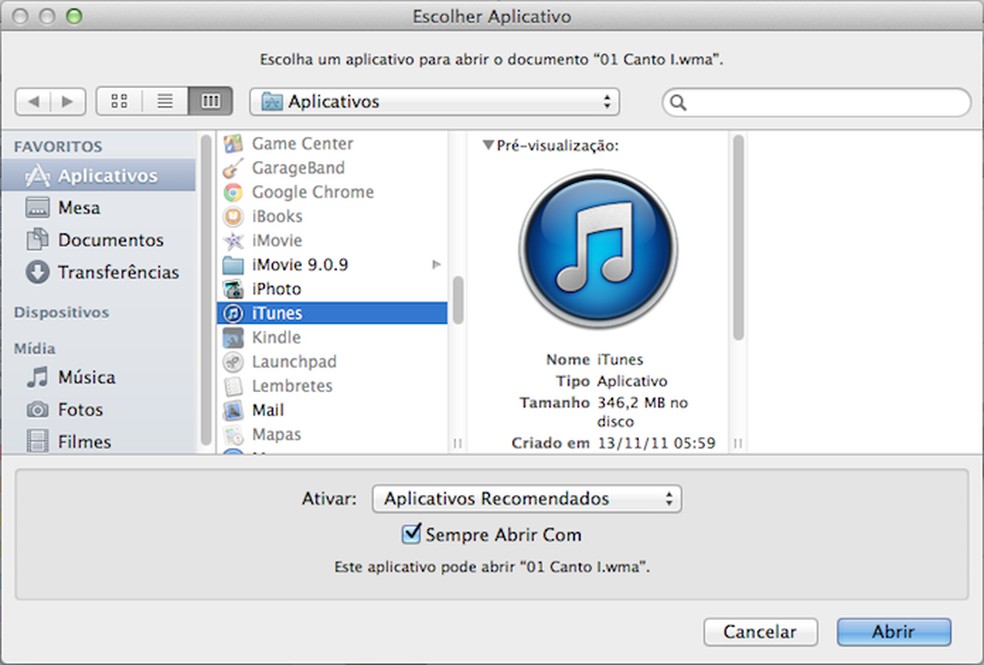Switch to column view

tap(210, 101)
